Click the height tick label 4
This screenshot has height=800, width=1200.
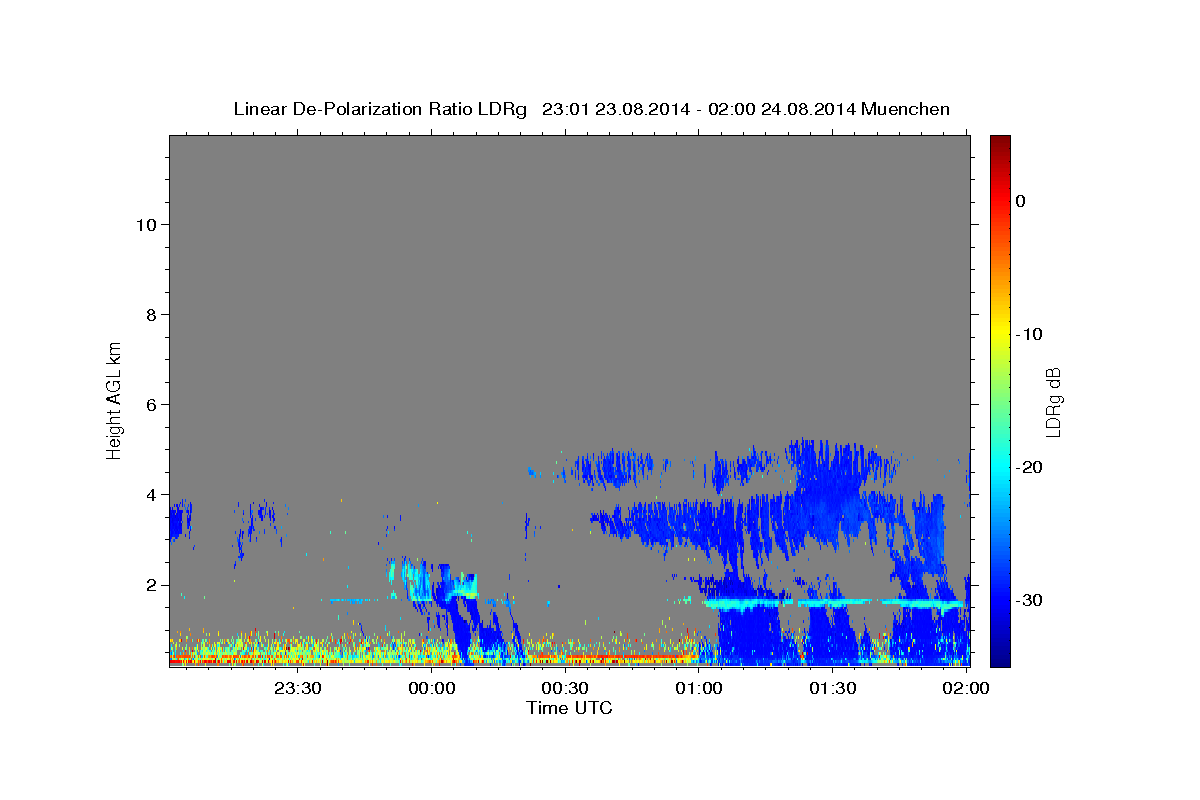click(153, 495)
